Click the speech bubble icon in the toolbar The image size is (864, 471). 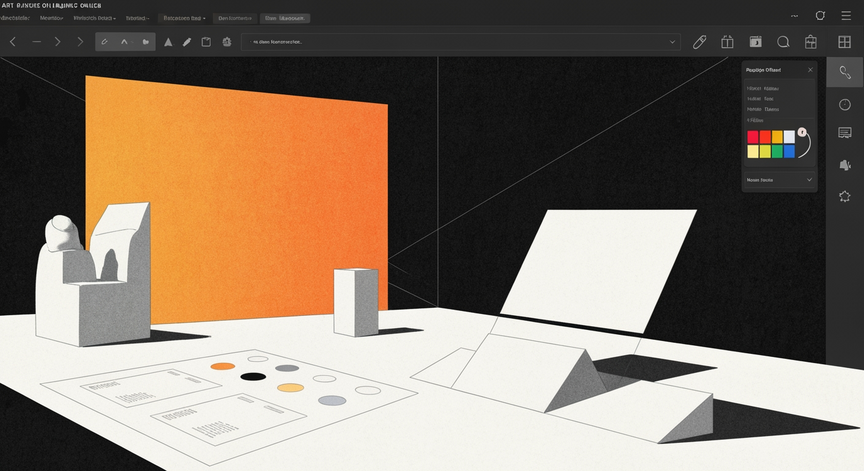point(783,42)
